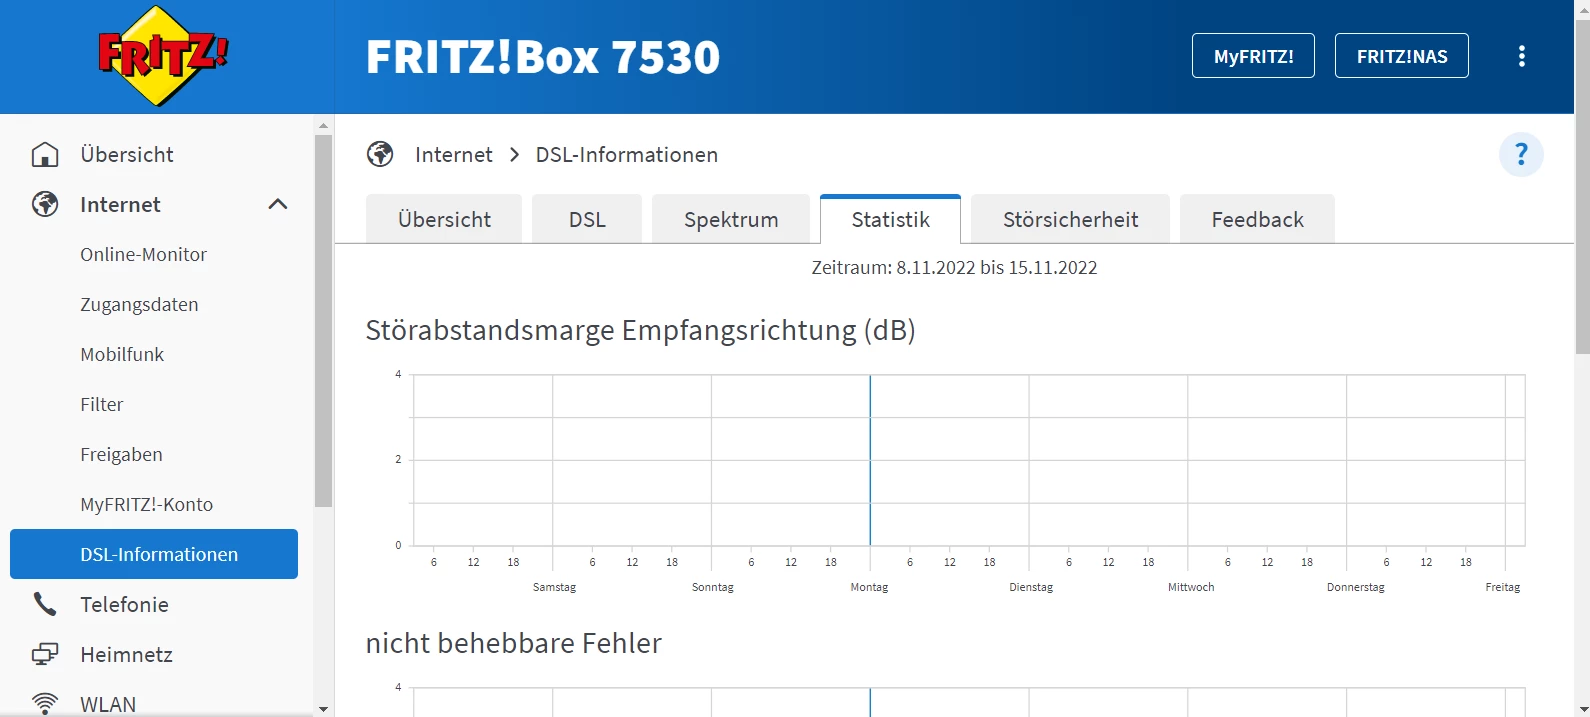Click the Zeitraum date range text

pos(954,267)
